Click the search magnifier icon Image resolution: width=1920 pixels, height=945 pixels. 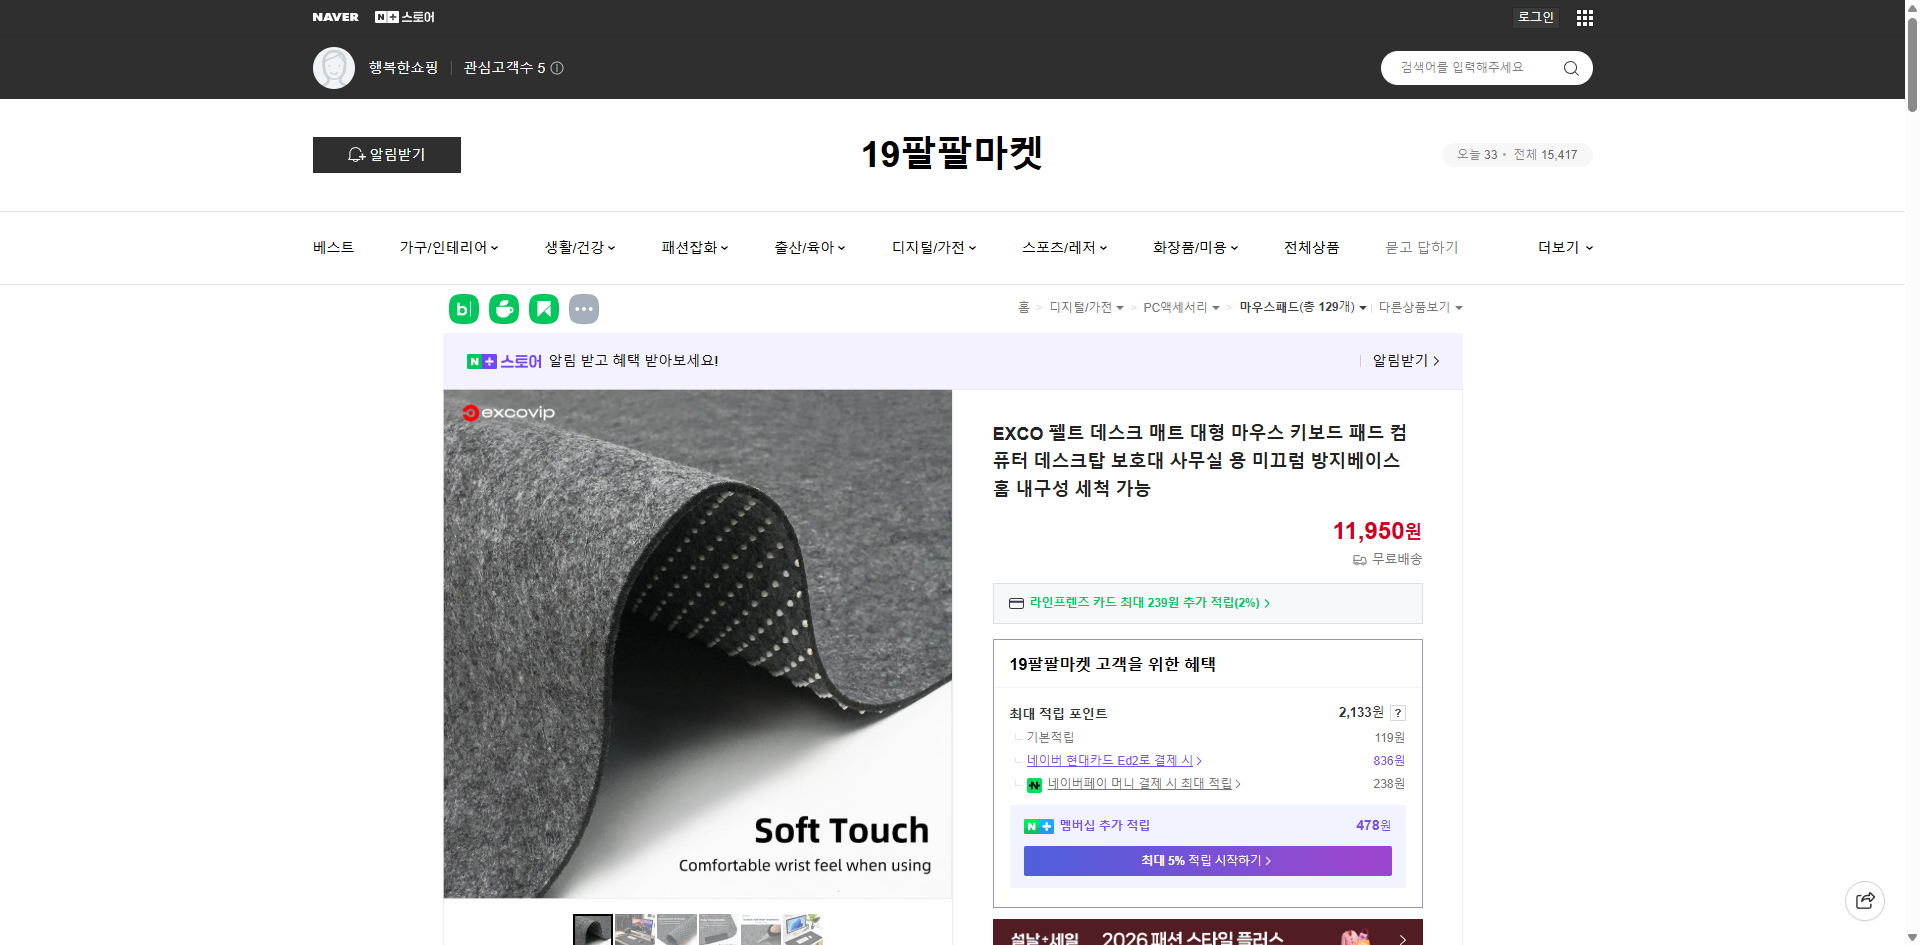[1570, 67]
